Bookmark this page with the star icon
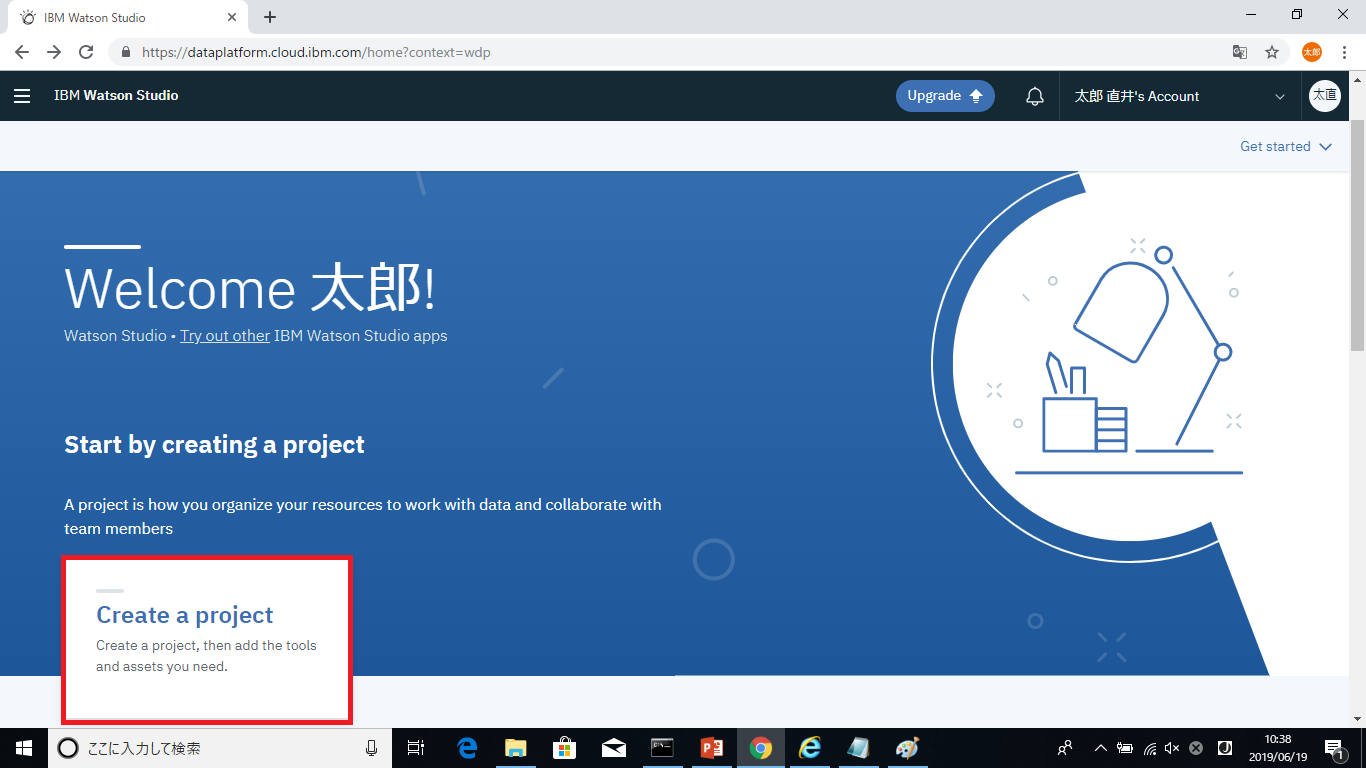Screen dimensions: 1366x768 pos(1272,52)
